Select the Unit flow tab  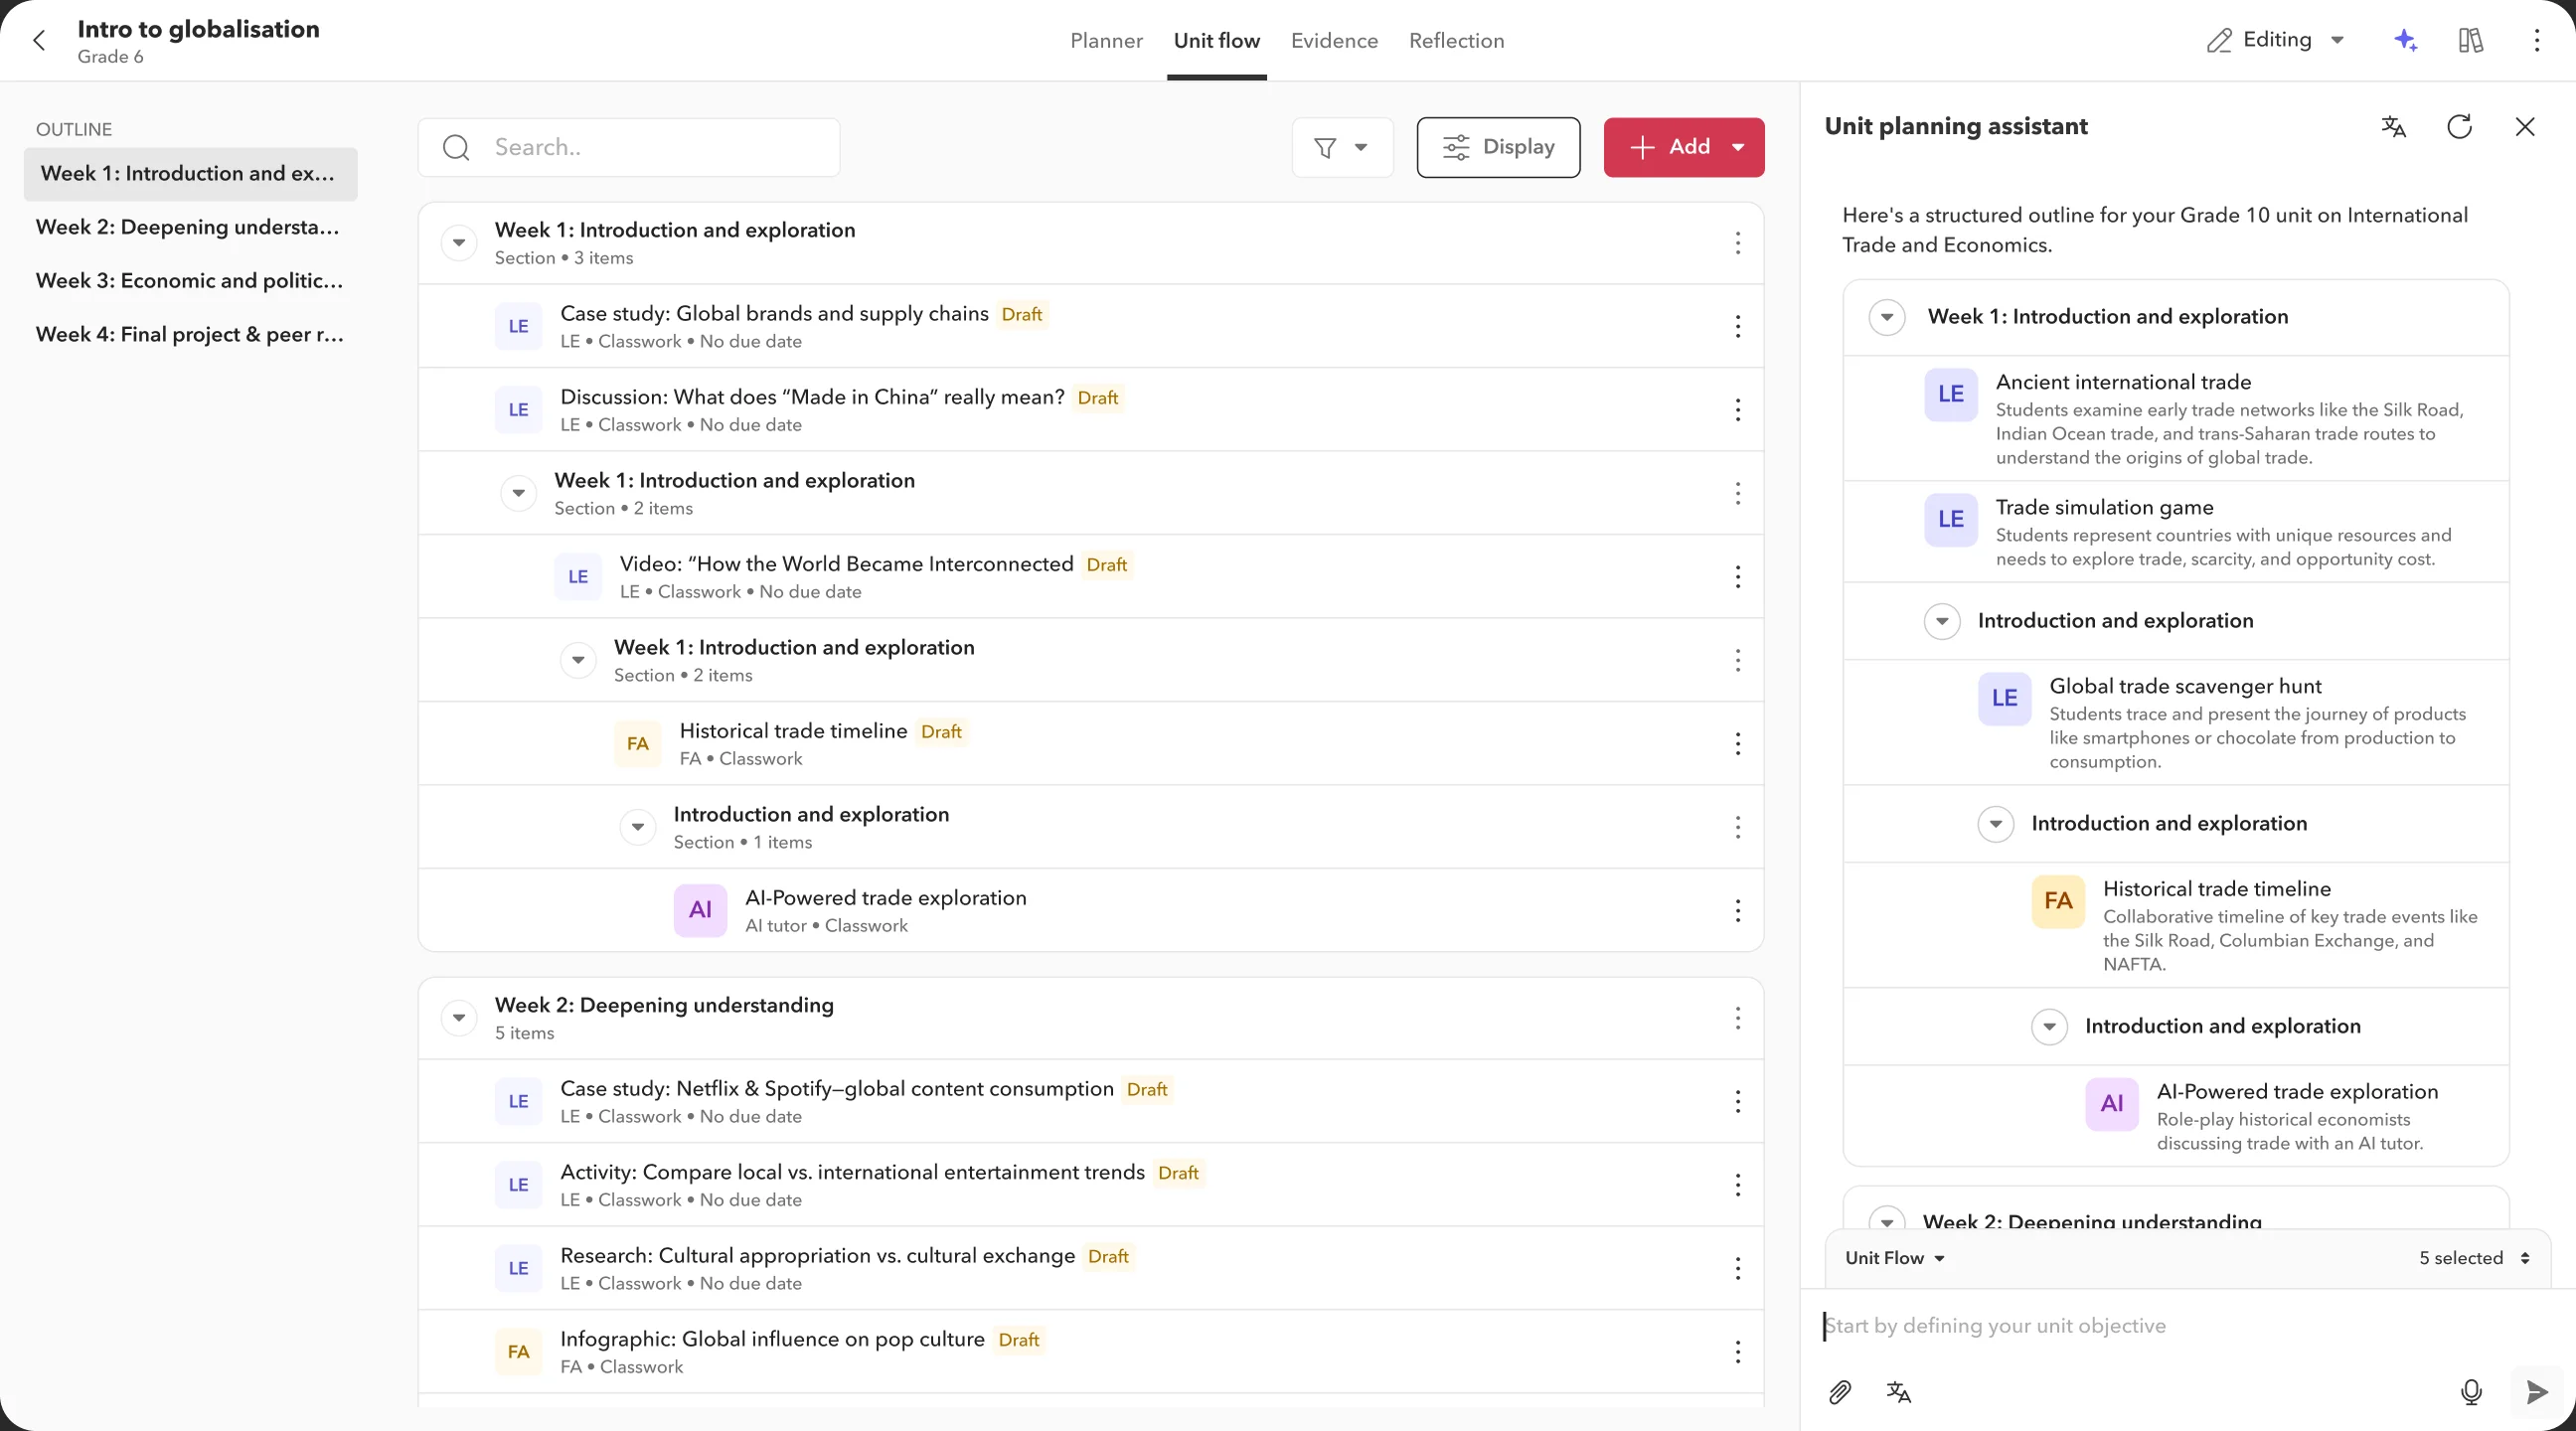(x=1216, y=41)
